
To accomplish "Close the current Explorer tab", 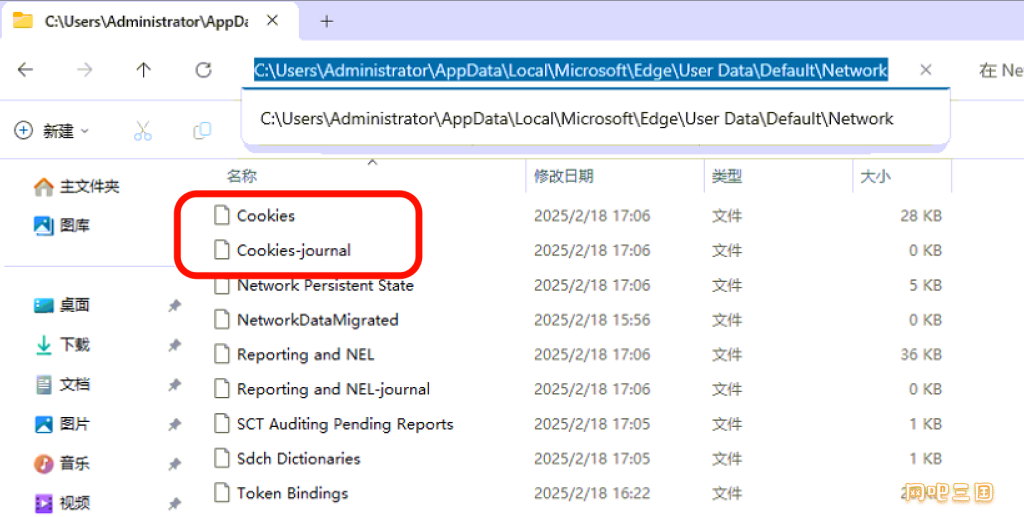I will pyautogui.click(x=273, y=21).
